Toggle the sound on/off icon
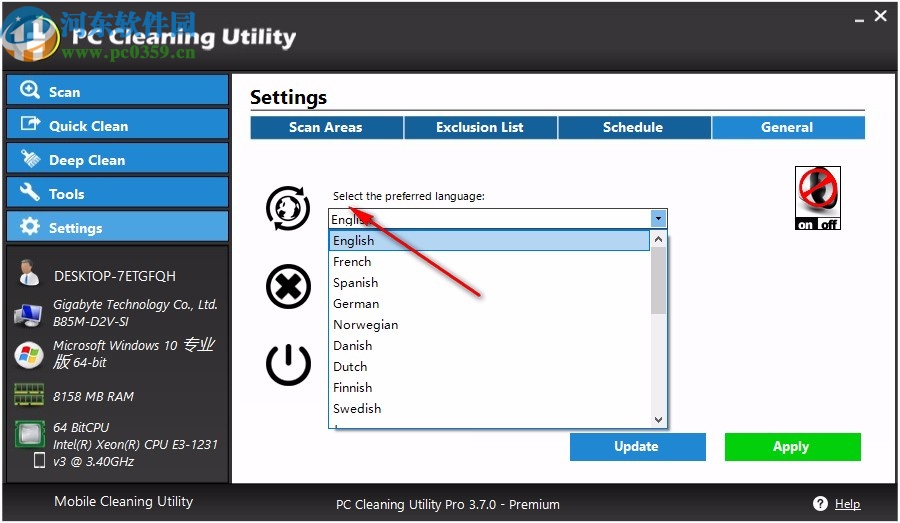 [817, 198]
